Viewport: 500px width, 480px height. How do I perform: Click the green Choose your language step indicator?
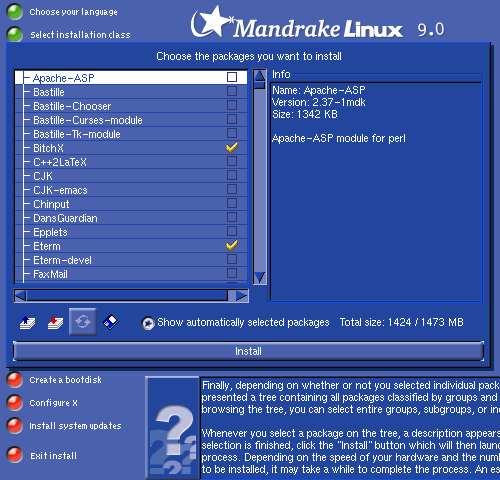point(15,12)
